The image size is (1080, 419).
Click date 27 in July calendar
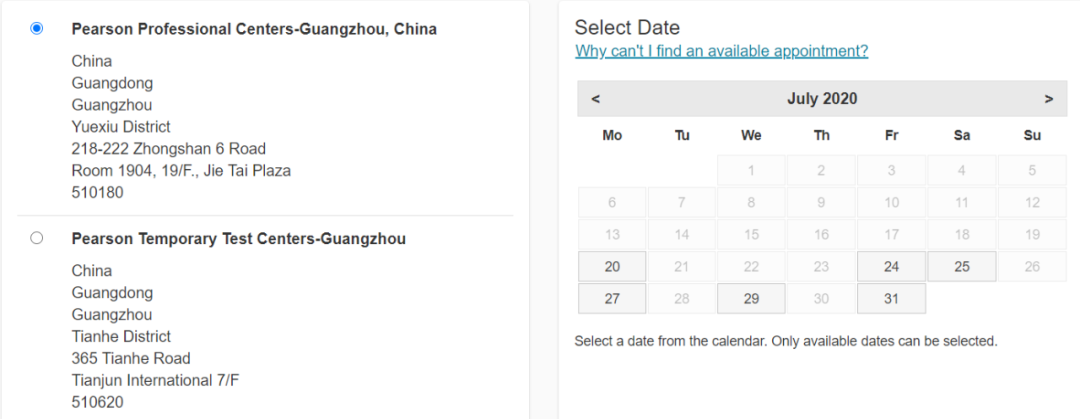(612, 299)
